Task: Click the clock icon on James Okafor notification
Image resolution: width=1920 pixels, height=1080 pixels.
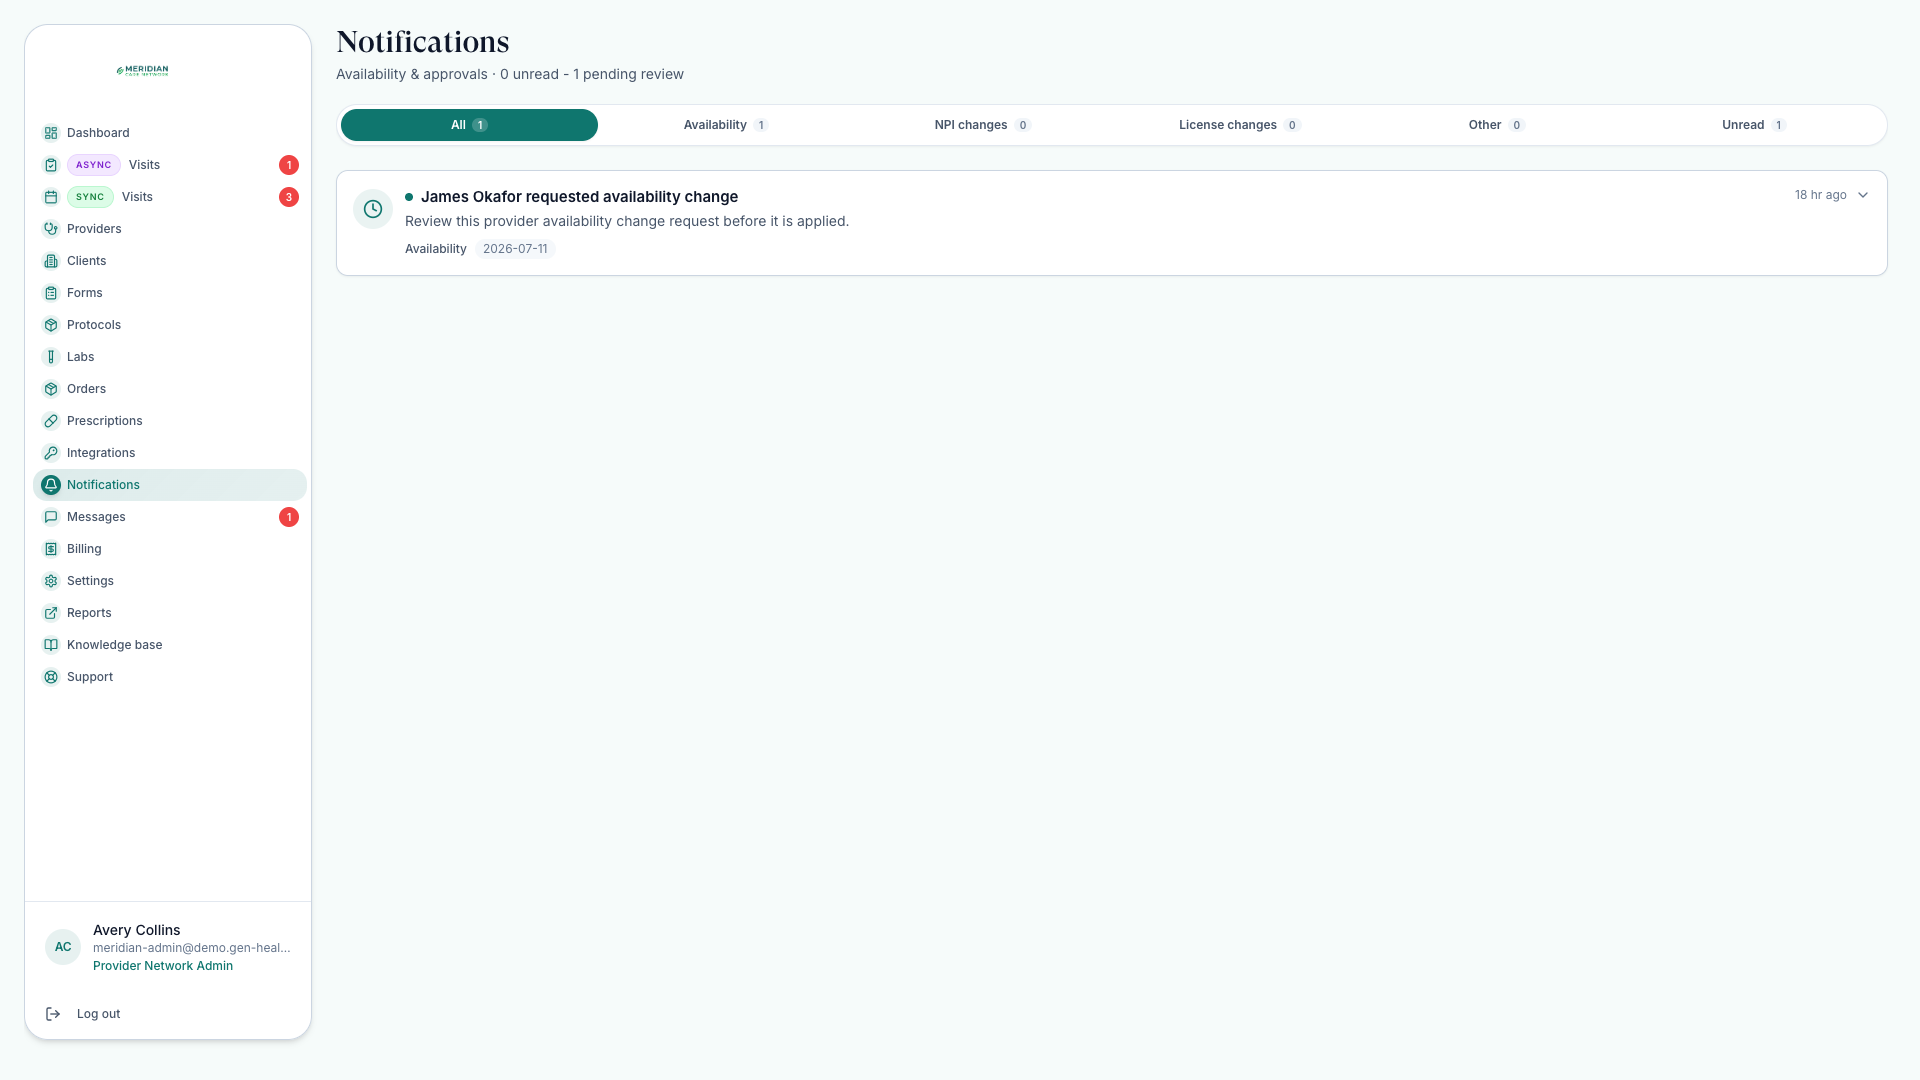Action: click(373, 209)
